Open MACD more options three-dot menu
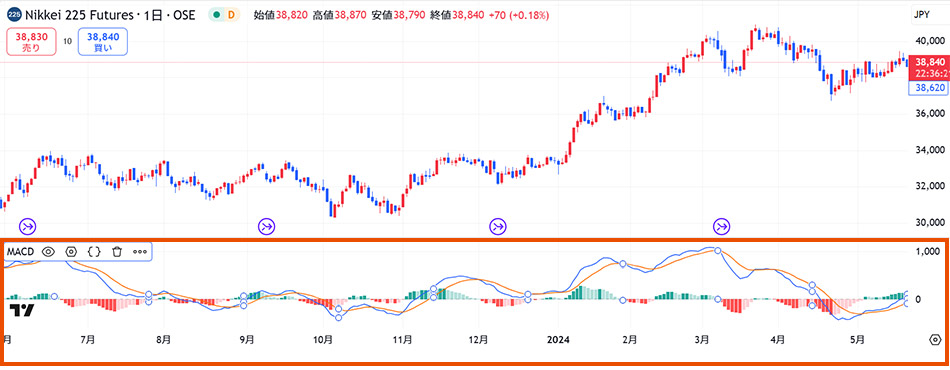 140,251
